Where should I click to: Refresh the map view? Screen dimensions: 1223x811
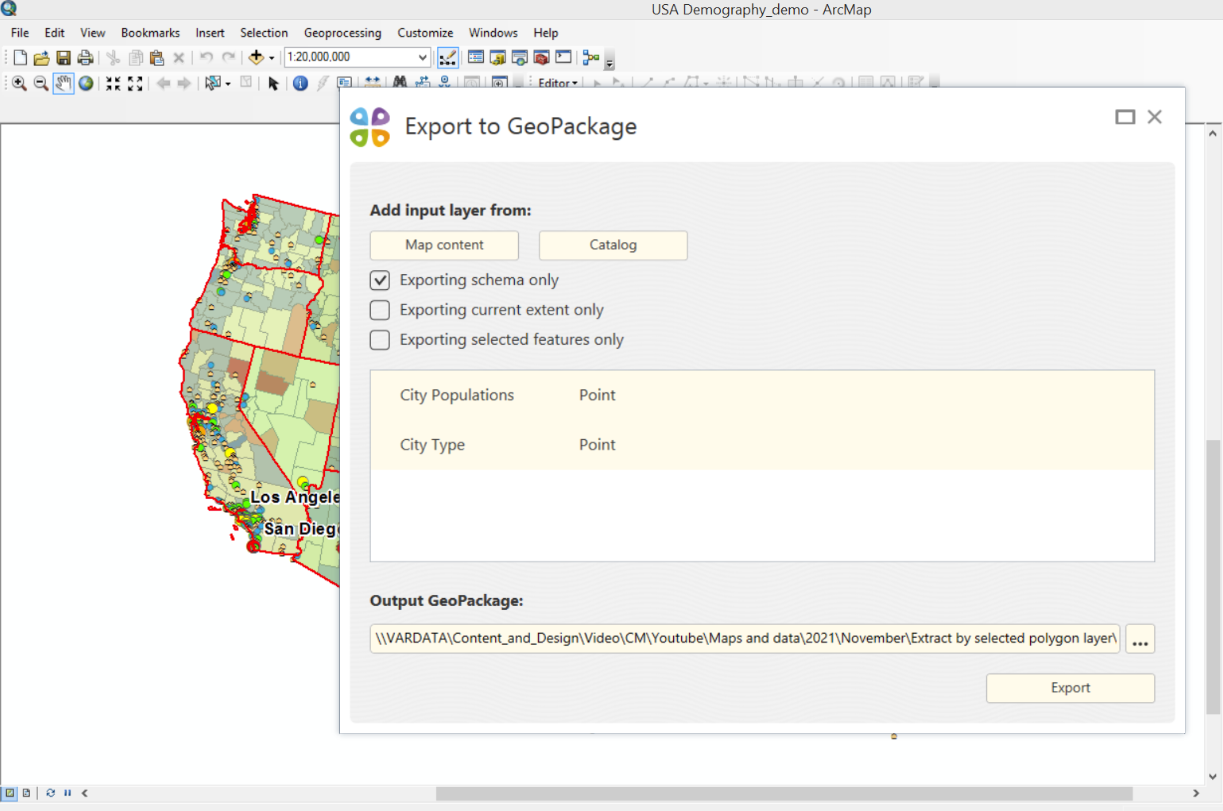[x=50, y=793]
